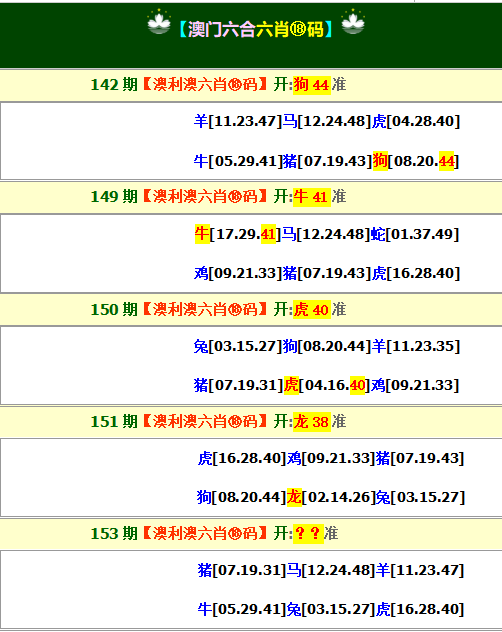Click highlighted 40 in 虎[04.16.40]
This screenshot has width=502, height=632.
(x=357, y=385)
